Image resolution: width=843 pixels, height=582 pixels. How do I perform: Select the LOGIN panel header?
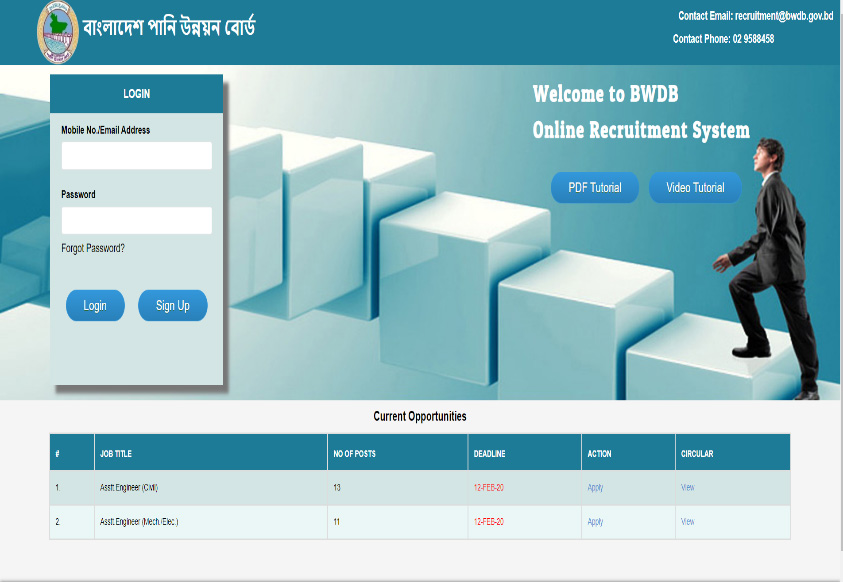coord(136,94)
